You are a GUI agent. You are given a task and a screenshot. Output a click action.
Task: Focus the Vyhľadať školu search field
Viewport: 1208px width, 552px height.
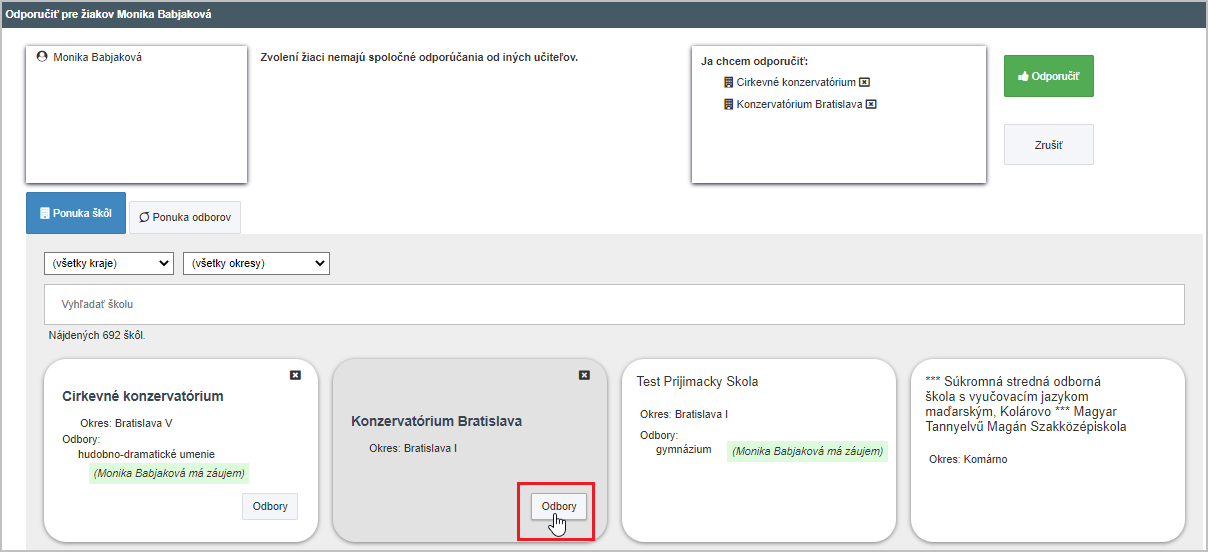point(614,304)
